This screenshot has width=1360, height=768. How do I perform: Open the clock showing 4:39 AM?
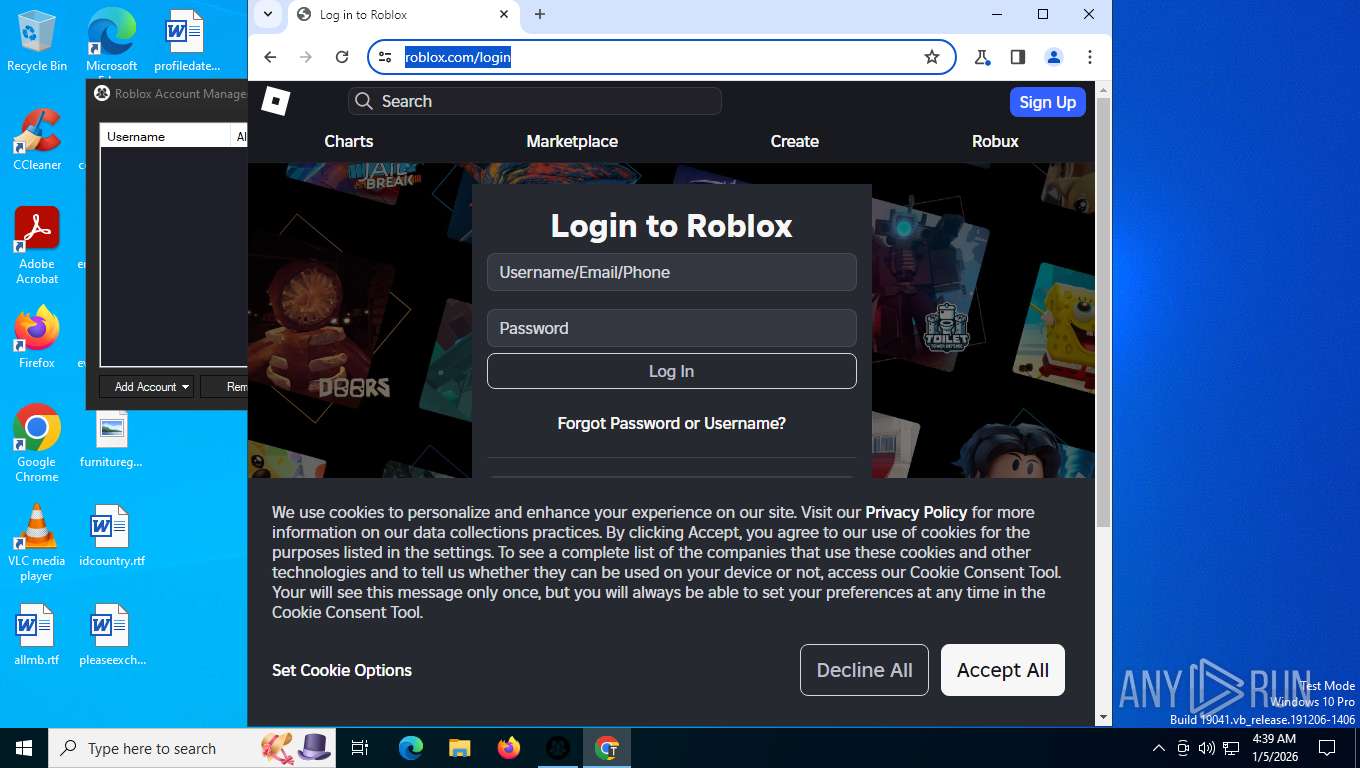(1274, 748)
